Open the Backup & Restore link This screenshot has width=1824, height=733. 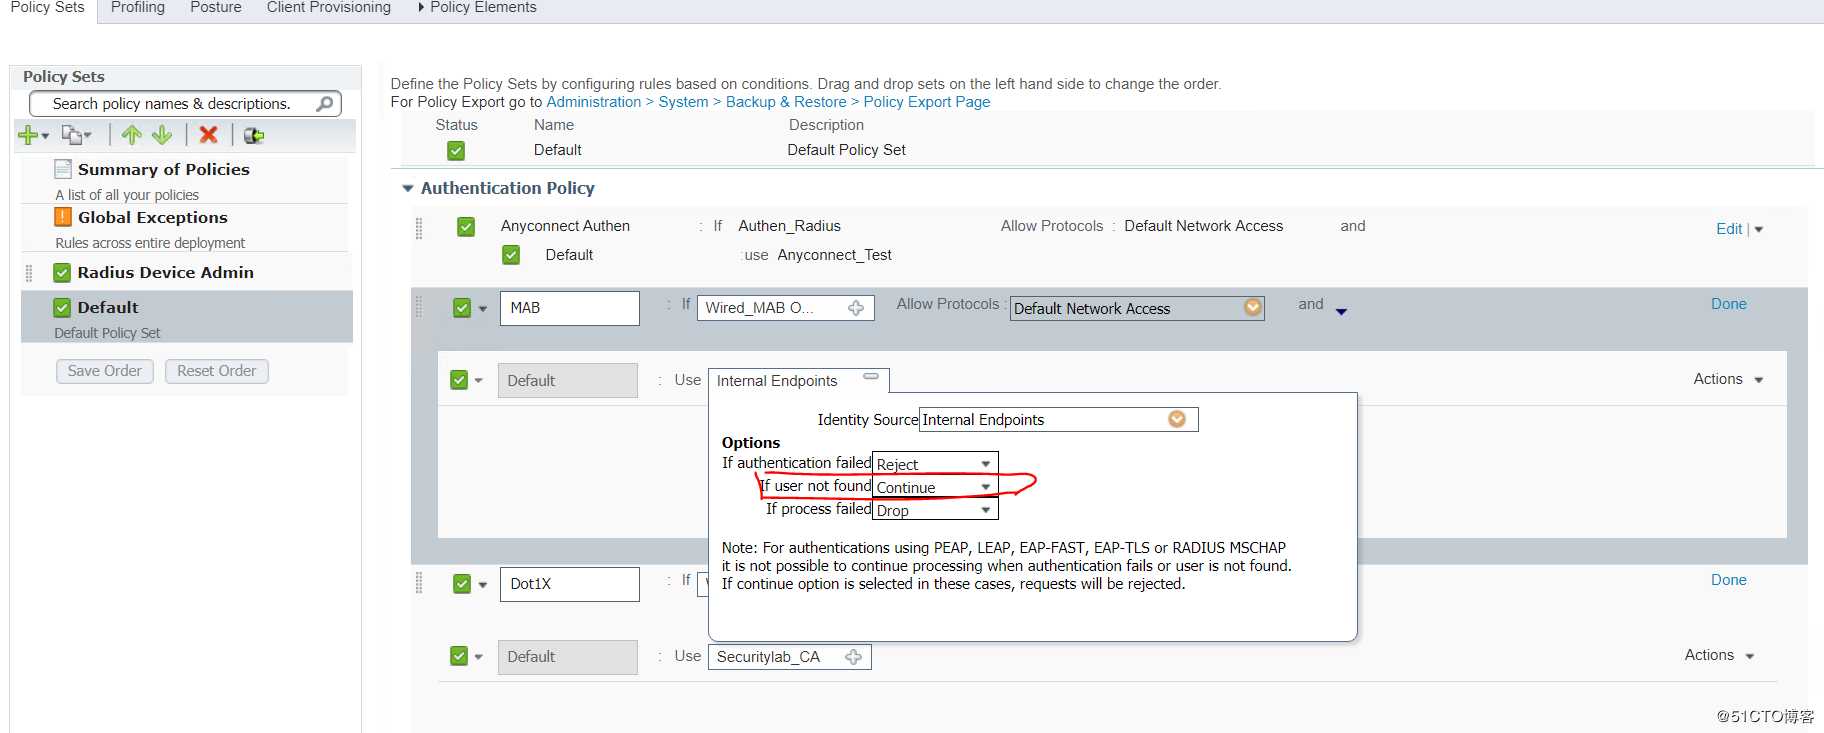tap(786, 102)
